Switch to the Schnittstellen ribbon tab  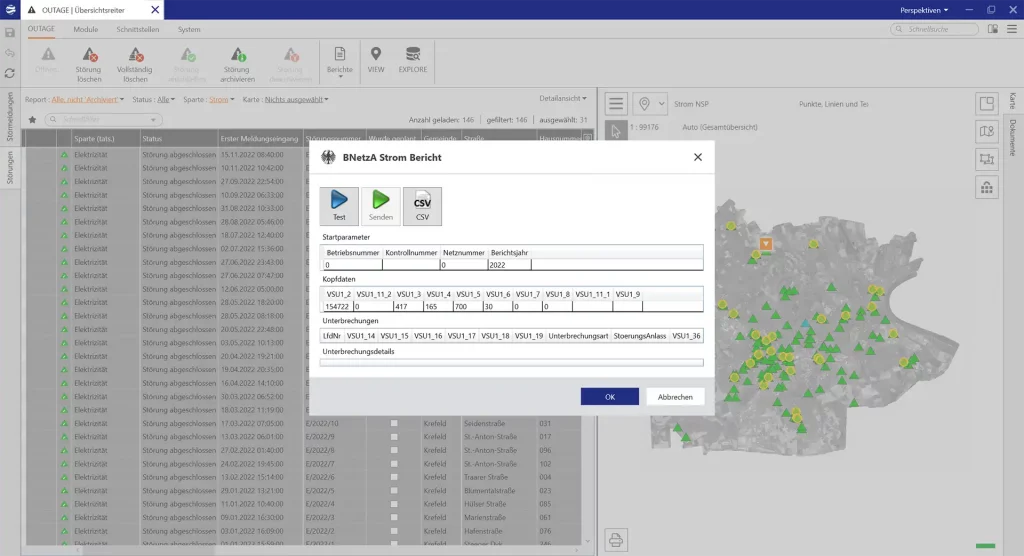click(x=138, y=29)
